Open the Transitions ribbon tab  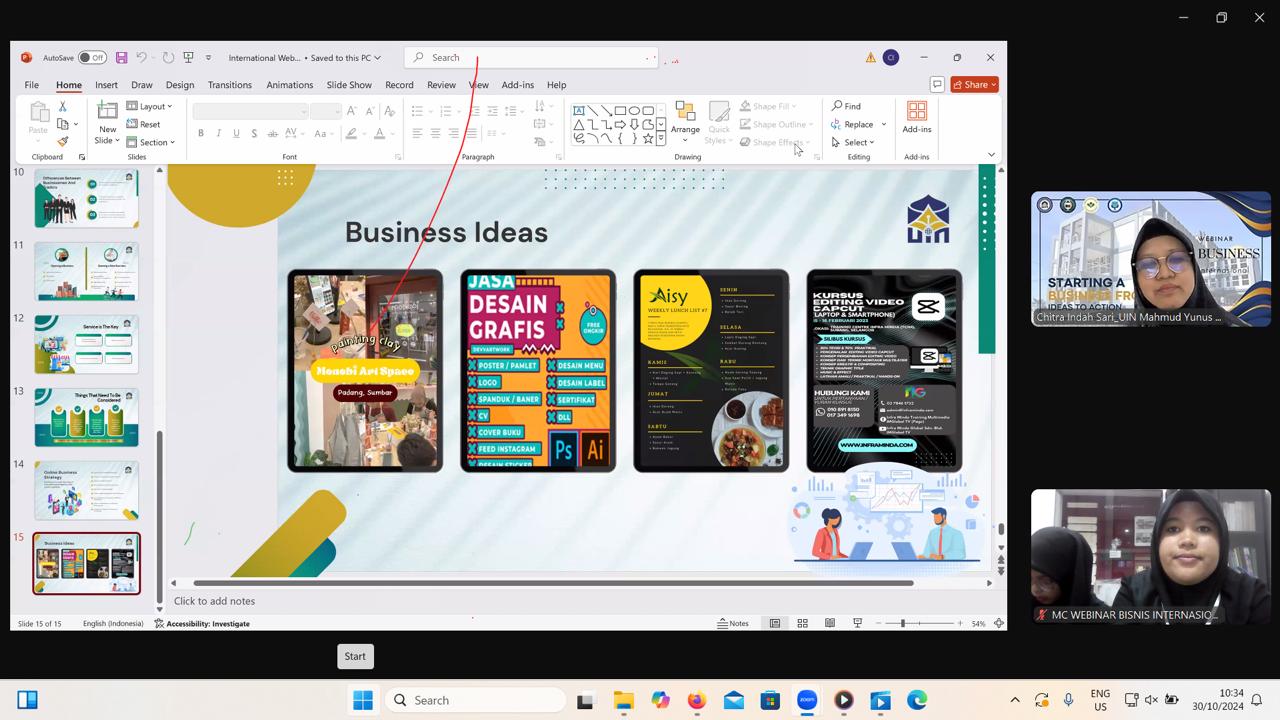[230, 85]
